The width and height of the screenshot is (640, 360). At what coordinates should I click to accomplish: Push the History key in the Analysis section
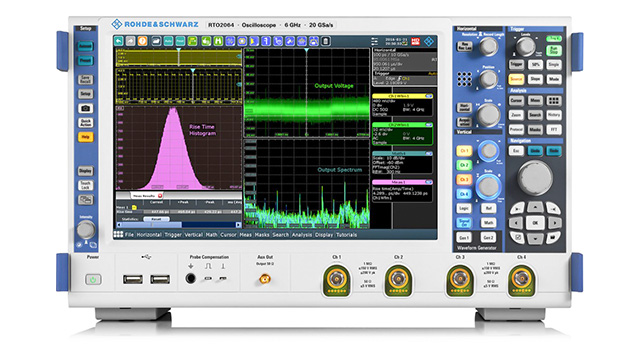click(554, 115)
